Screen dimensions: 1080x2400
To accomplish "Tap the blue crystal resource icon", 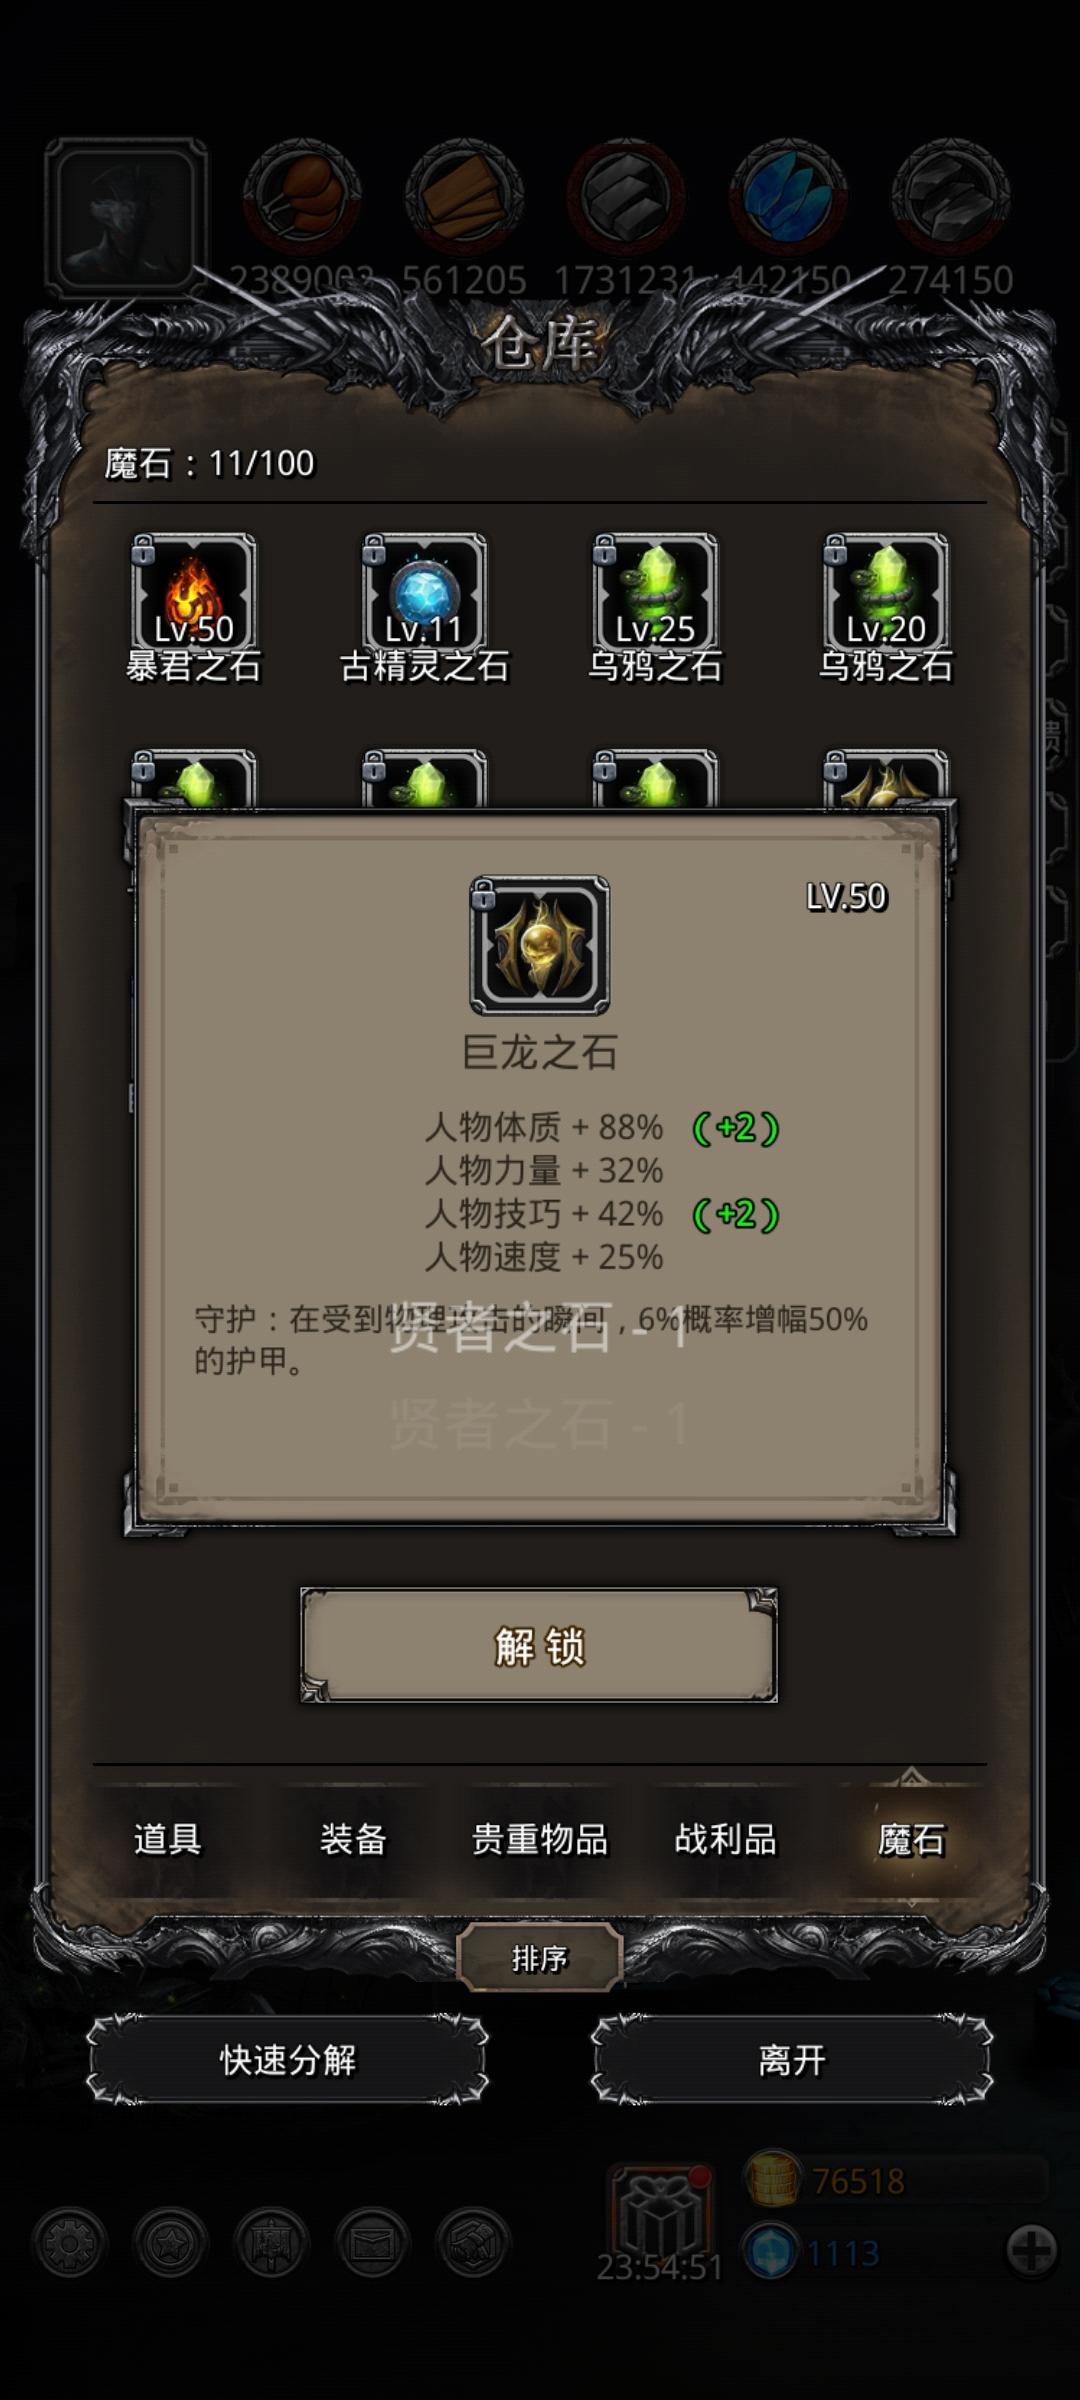I will [788, 196].
